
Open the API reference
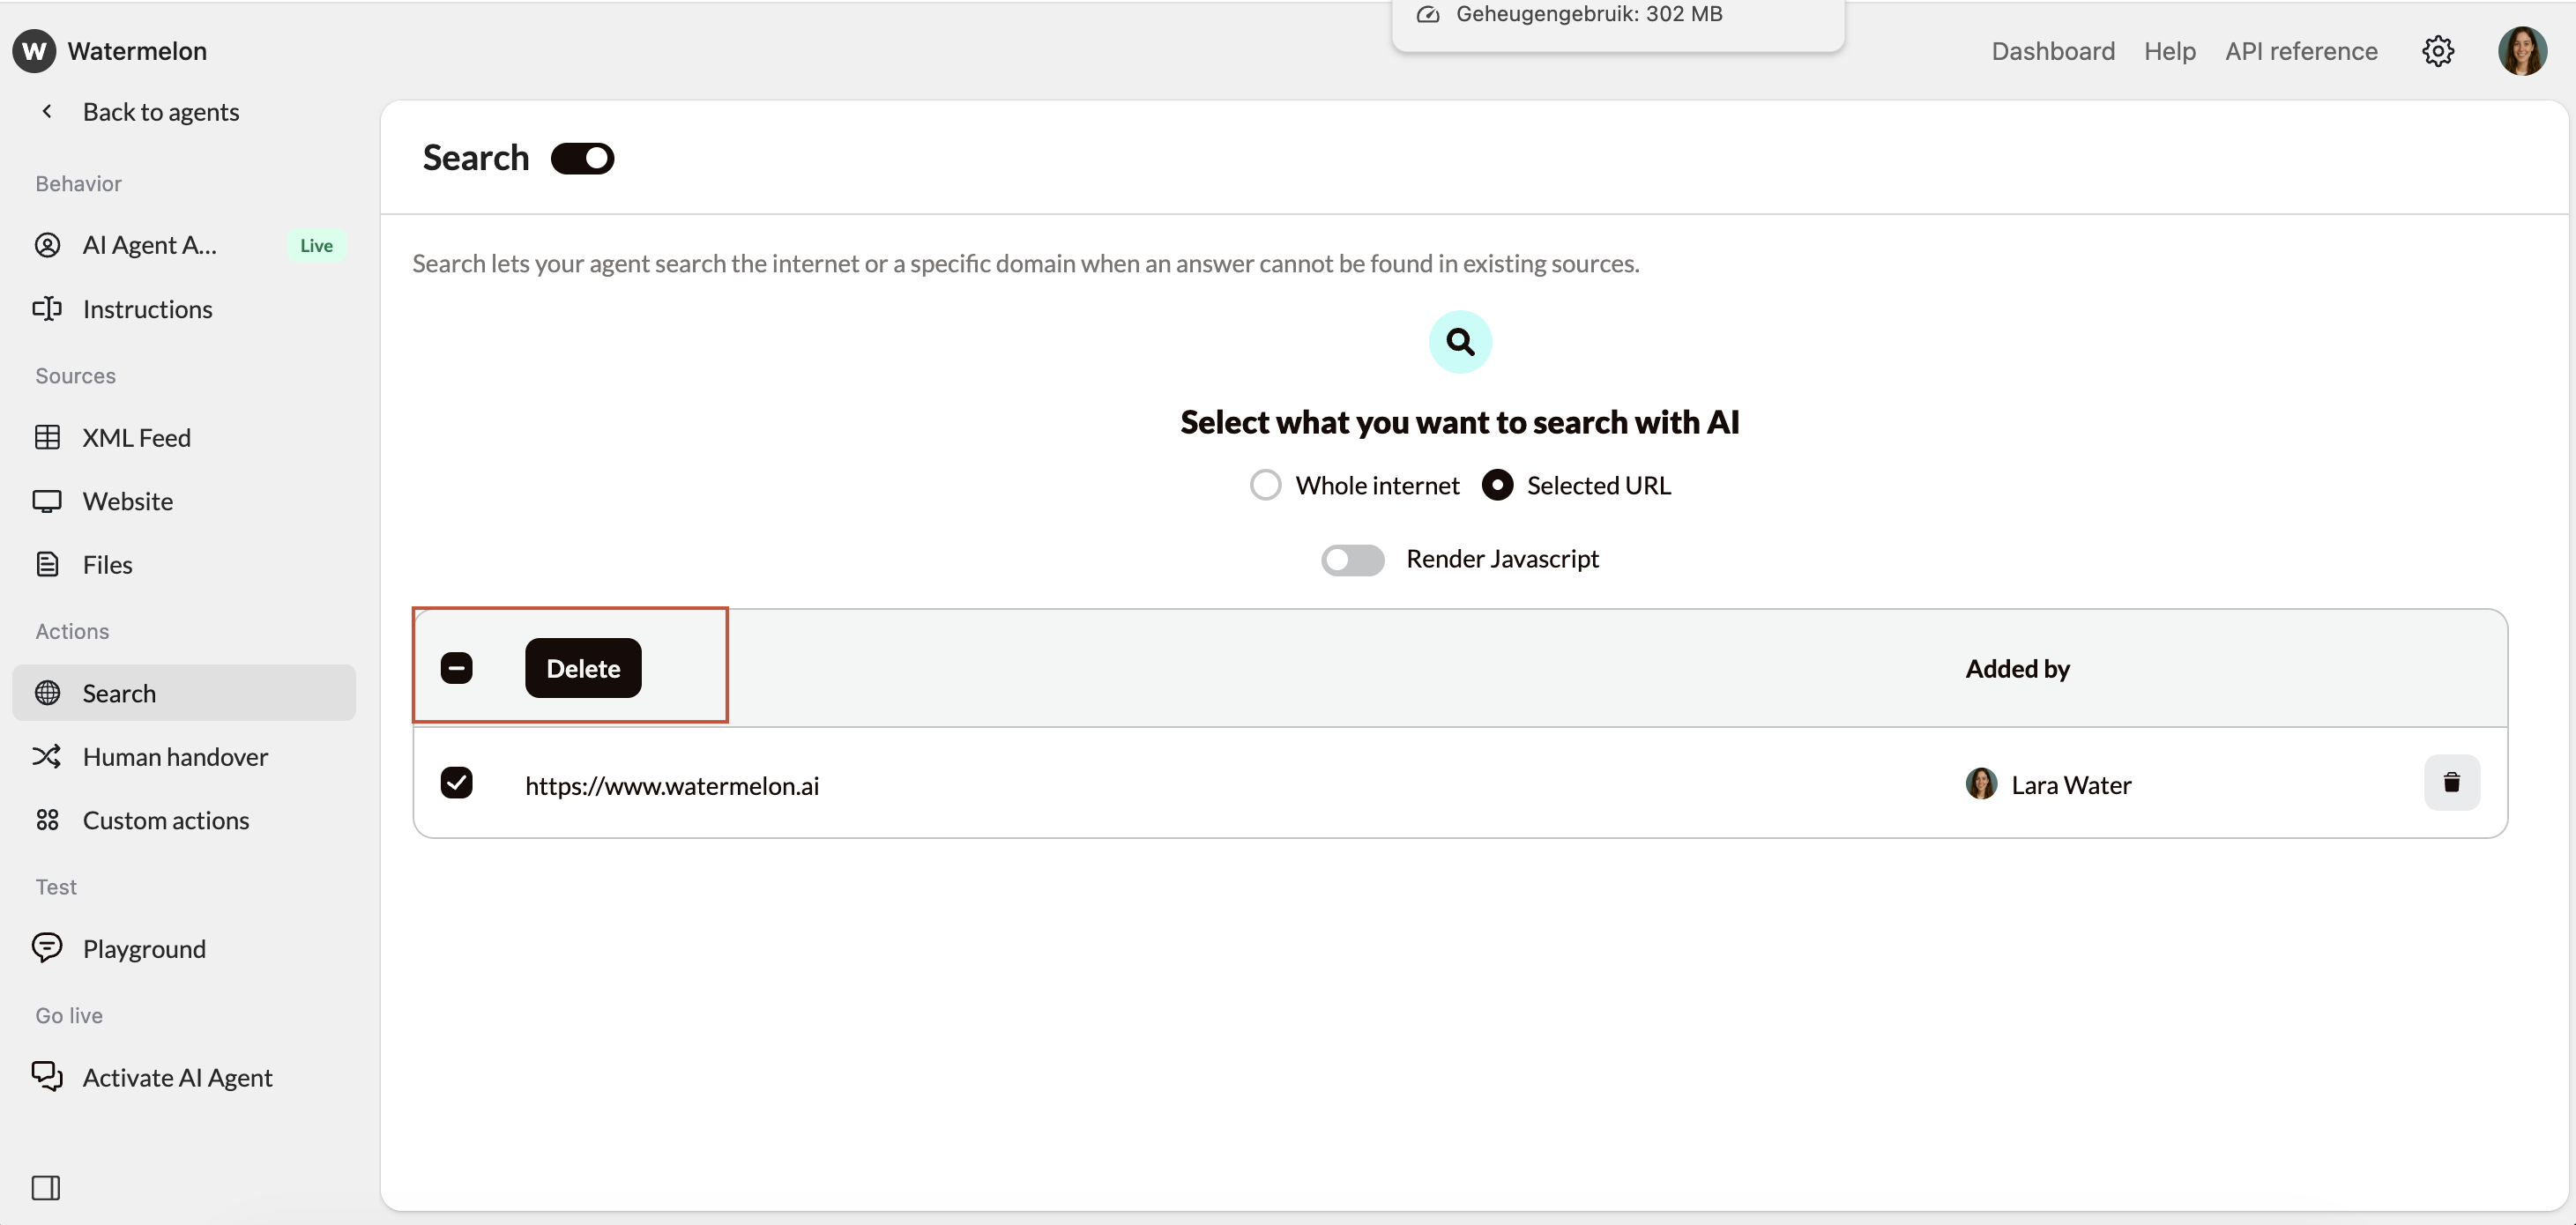[x=2300, y=51]
